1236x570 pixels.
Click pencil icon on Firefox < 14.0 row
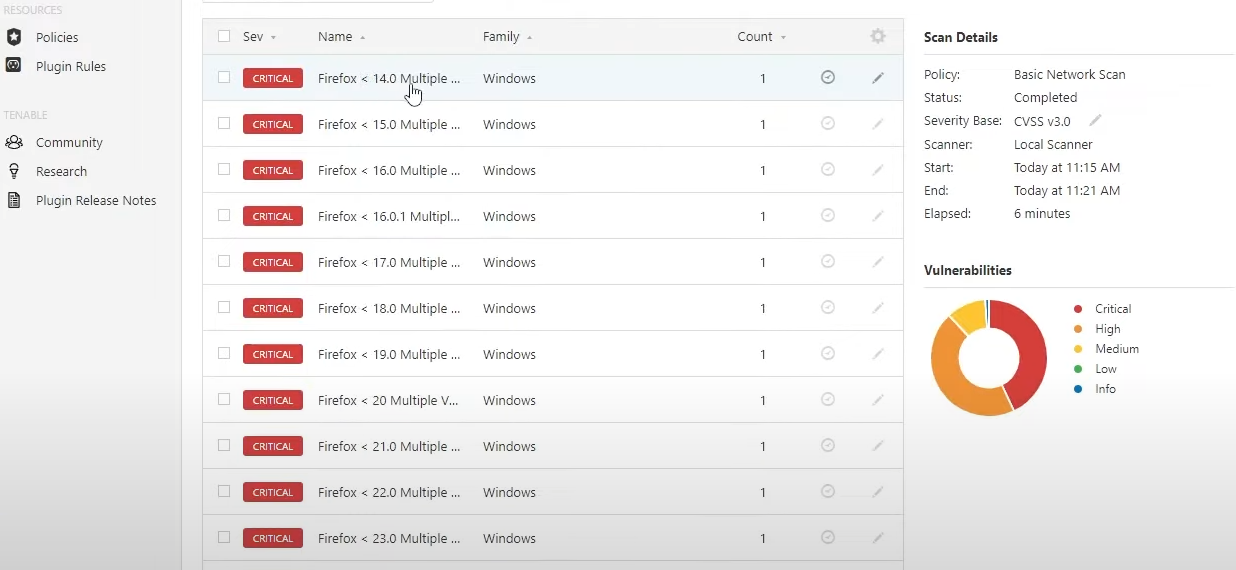(x=878, y=78)
